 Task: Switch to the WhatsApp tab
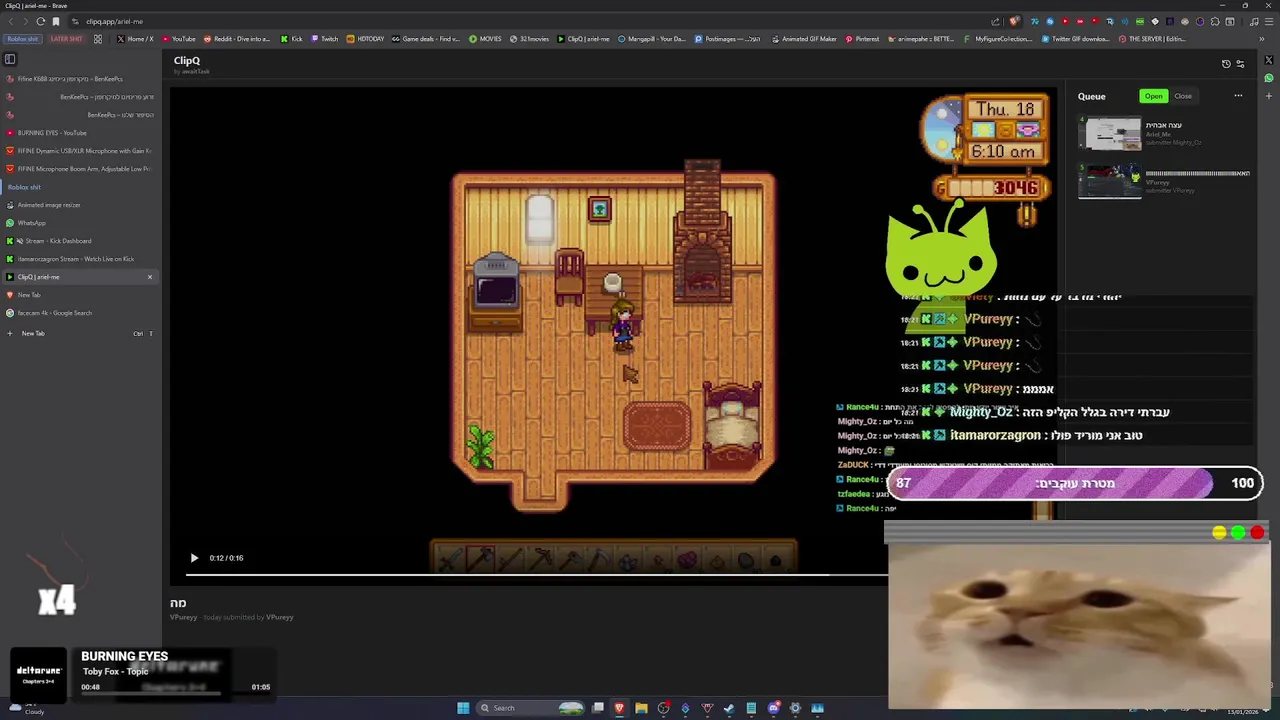coord(80,223)
